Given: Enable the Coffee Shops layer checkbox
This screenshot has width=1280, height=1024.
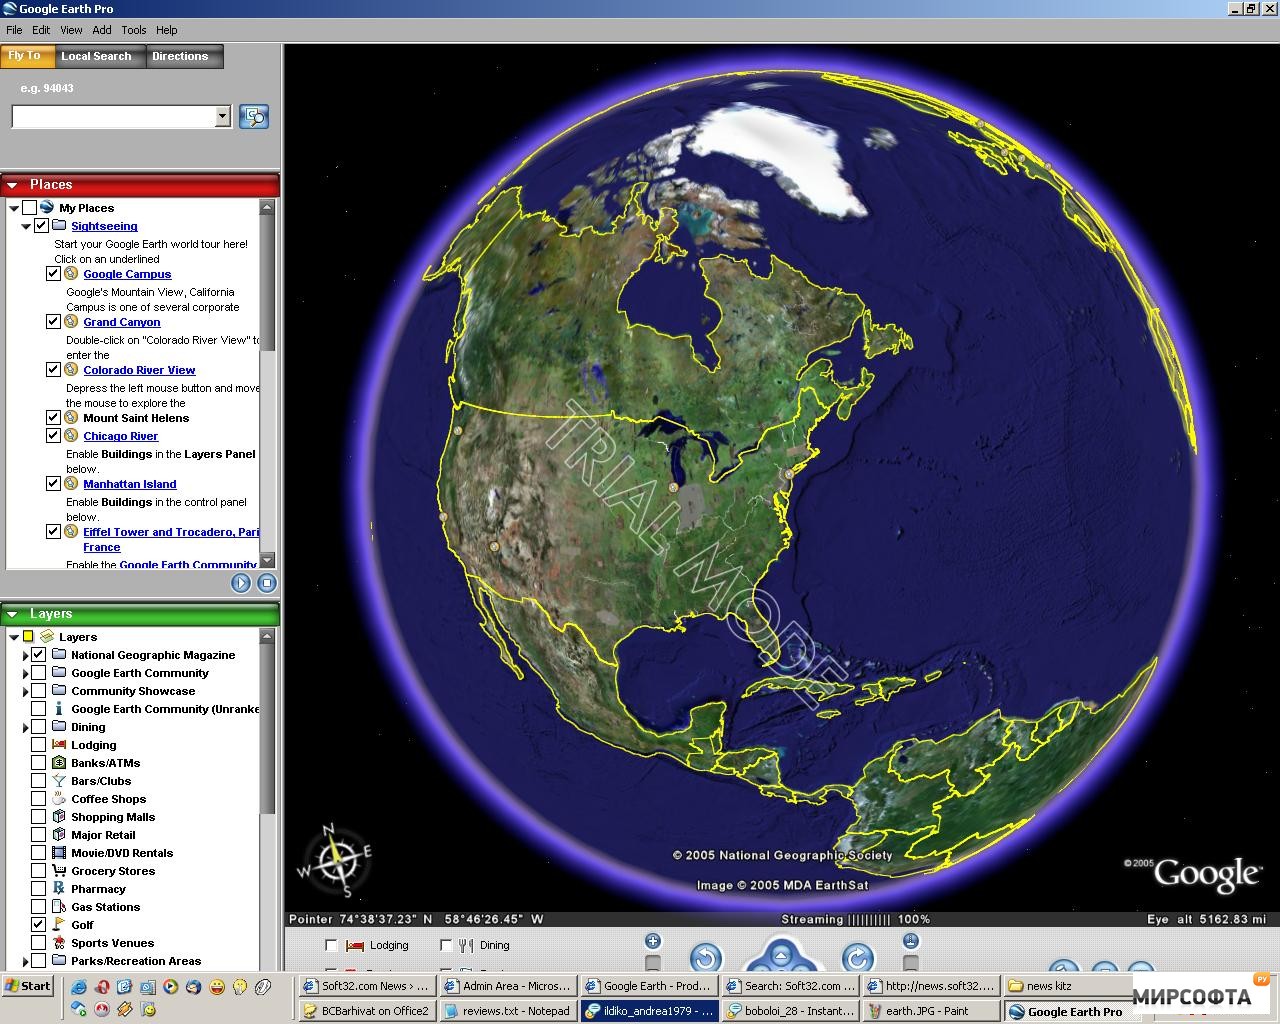Looking at the screenshot, I should click(x=39, y=799).
